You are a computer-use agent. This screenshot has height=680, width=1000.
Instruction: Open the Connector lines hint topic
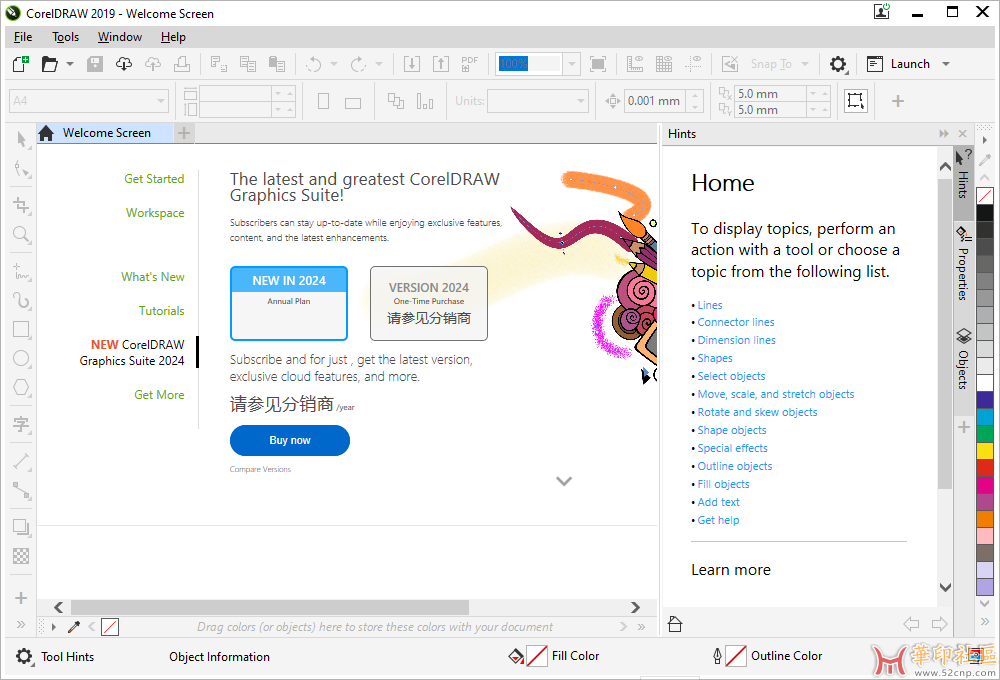(x=736, y=322)
